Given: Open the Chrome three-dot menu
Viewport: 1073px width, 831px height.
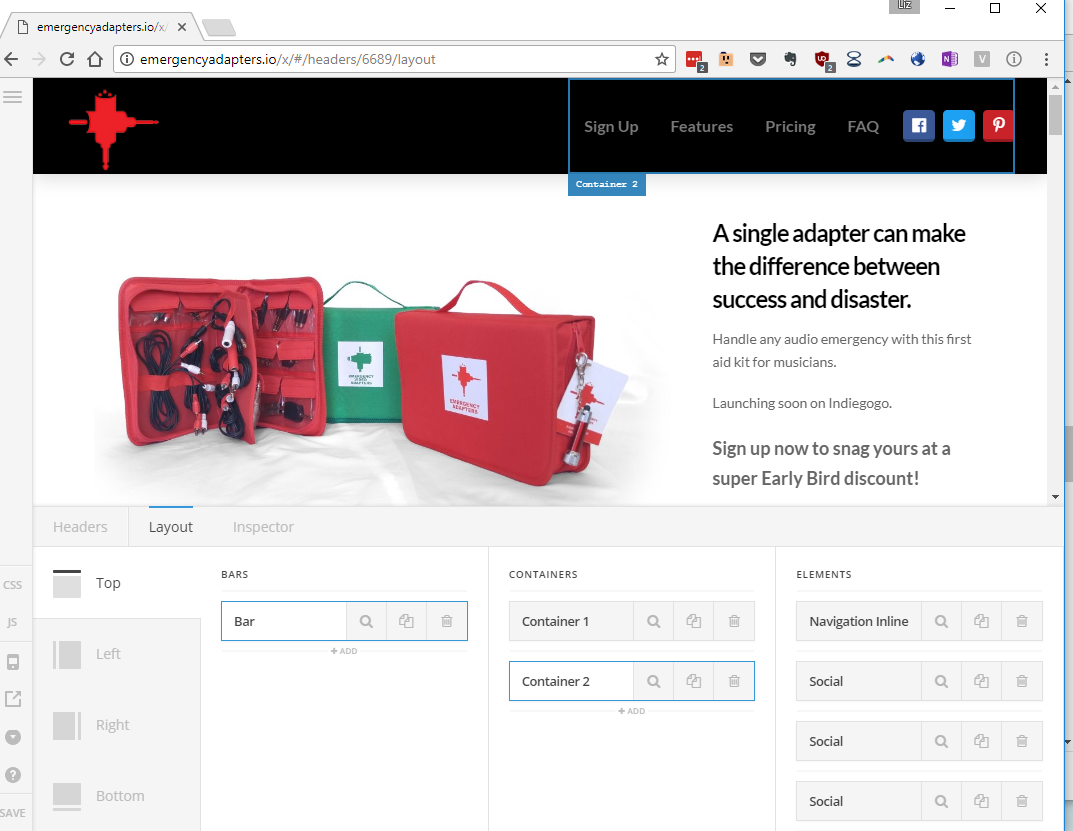Looking at the screenshot, I should coord(1046,60).
